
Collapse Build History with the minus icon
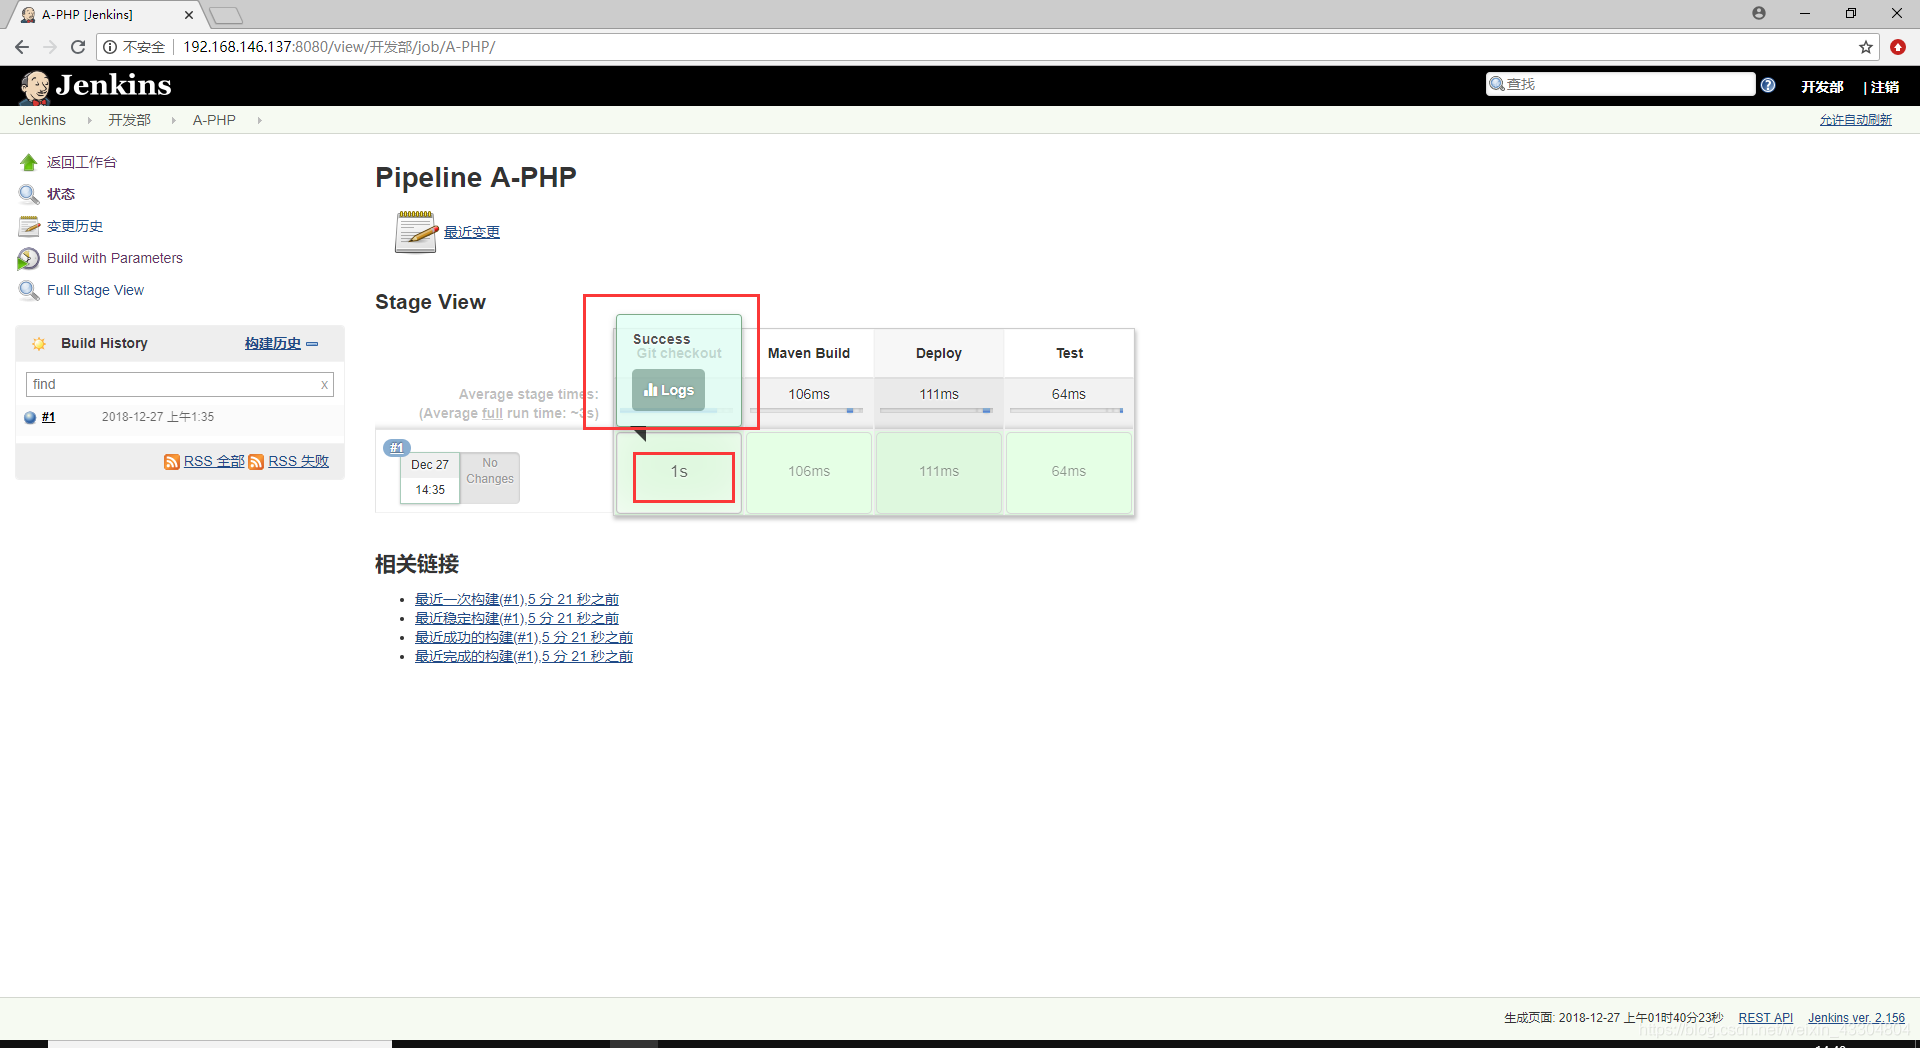312,344
